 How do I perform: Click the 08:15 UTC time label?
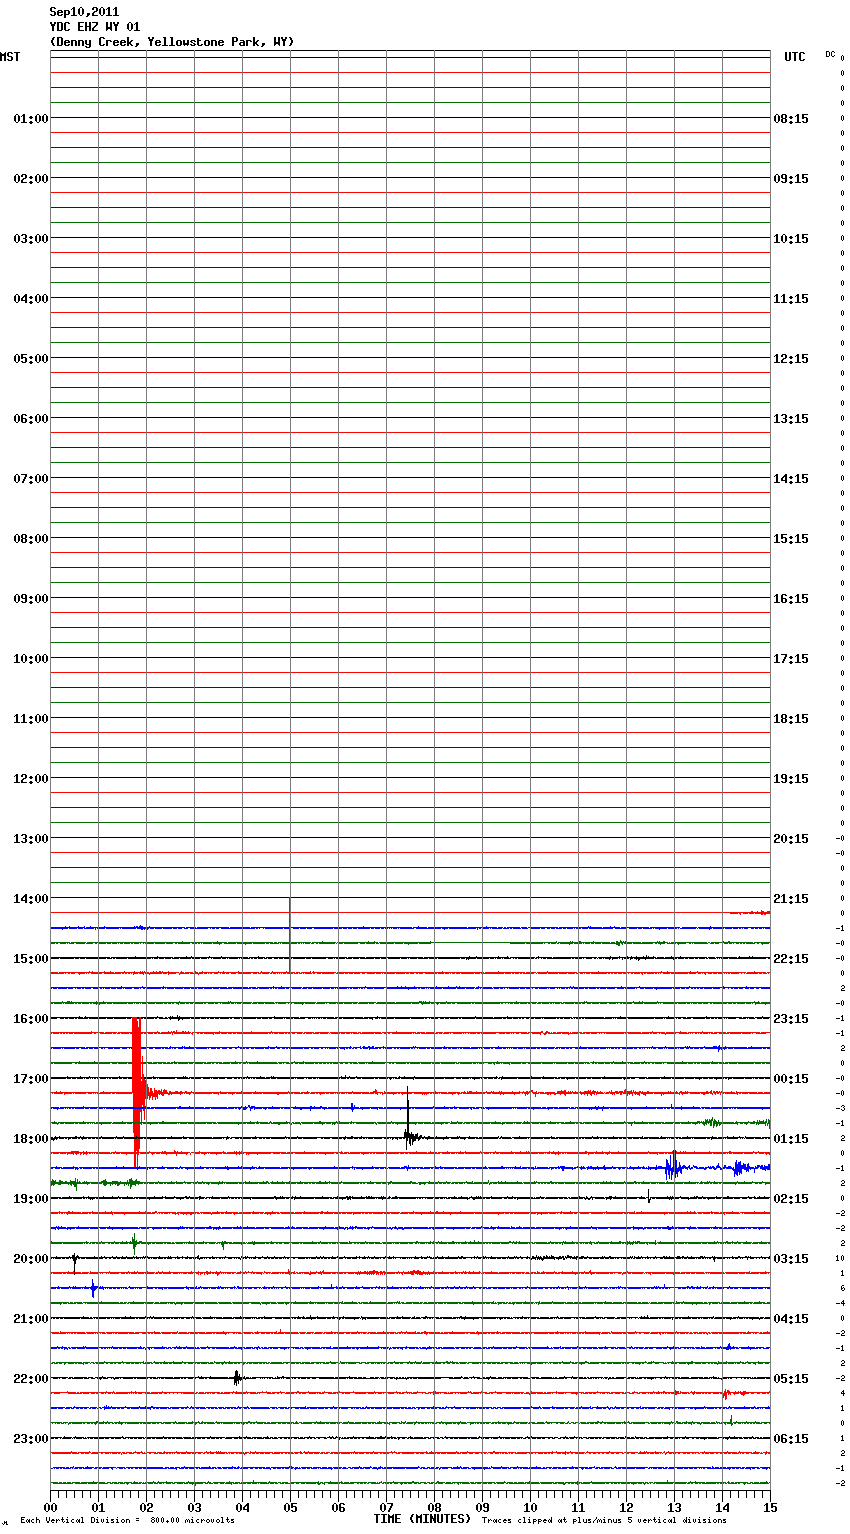791,119
